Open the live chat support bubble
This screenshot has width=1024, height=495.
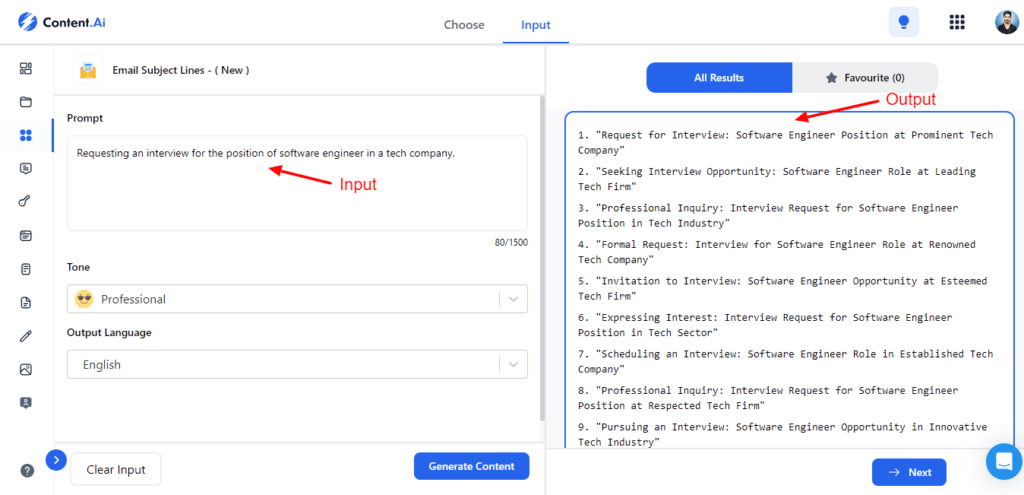point(1004,461)
